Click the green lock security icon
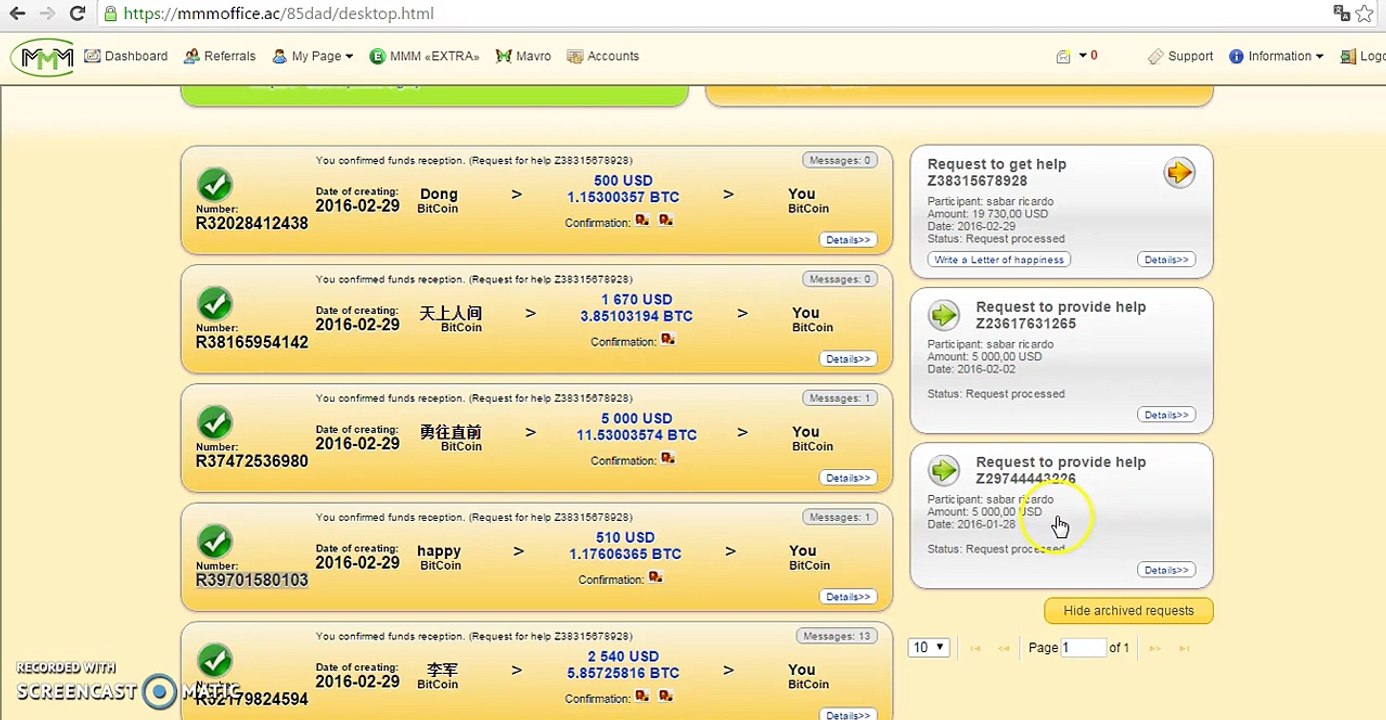This screenshot has width=1386, height=720. pos(111,14)
